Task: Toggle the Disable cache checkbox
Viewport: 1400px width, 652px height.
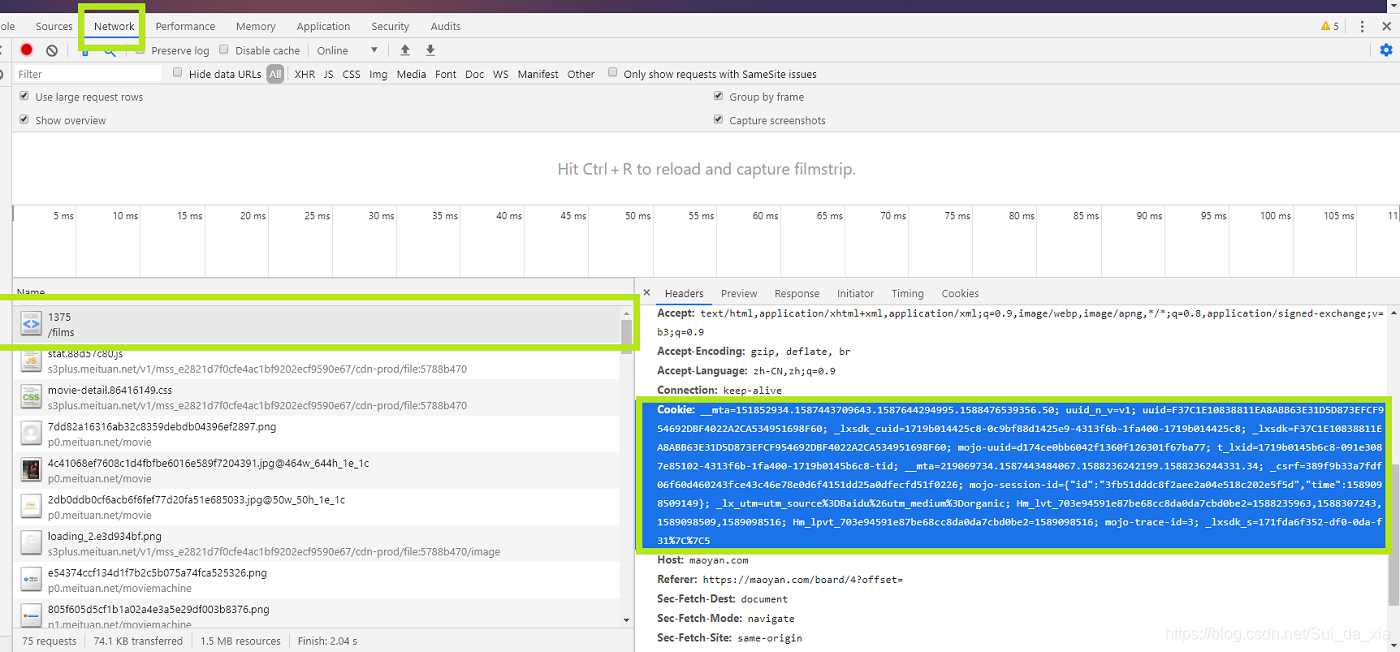Action: [224, 50]
